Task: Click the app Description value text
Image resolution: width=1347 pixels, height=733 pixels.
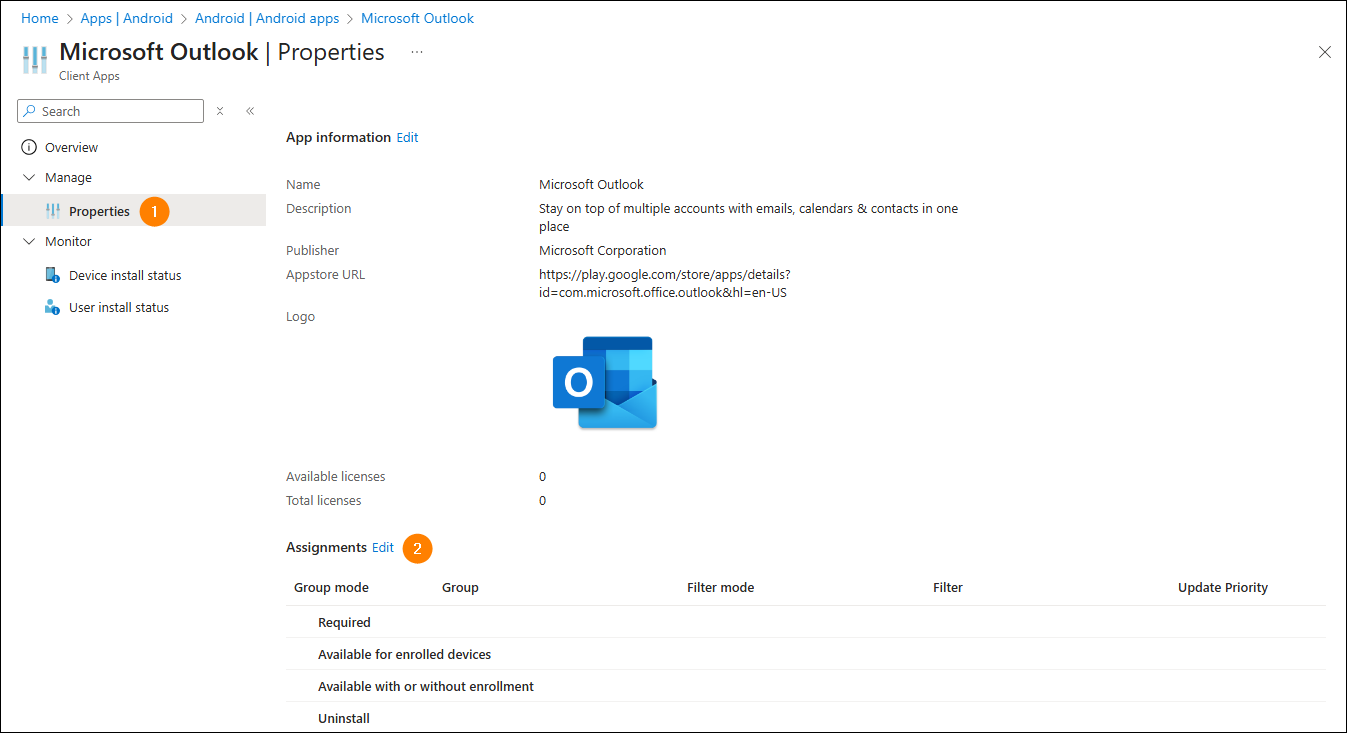Action: [748, 217]
